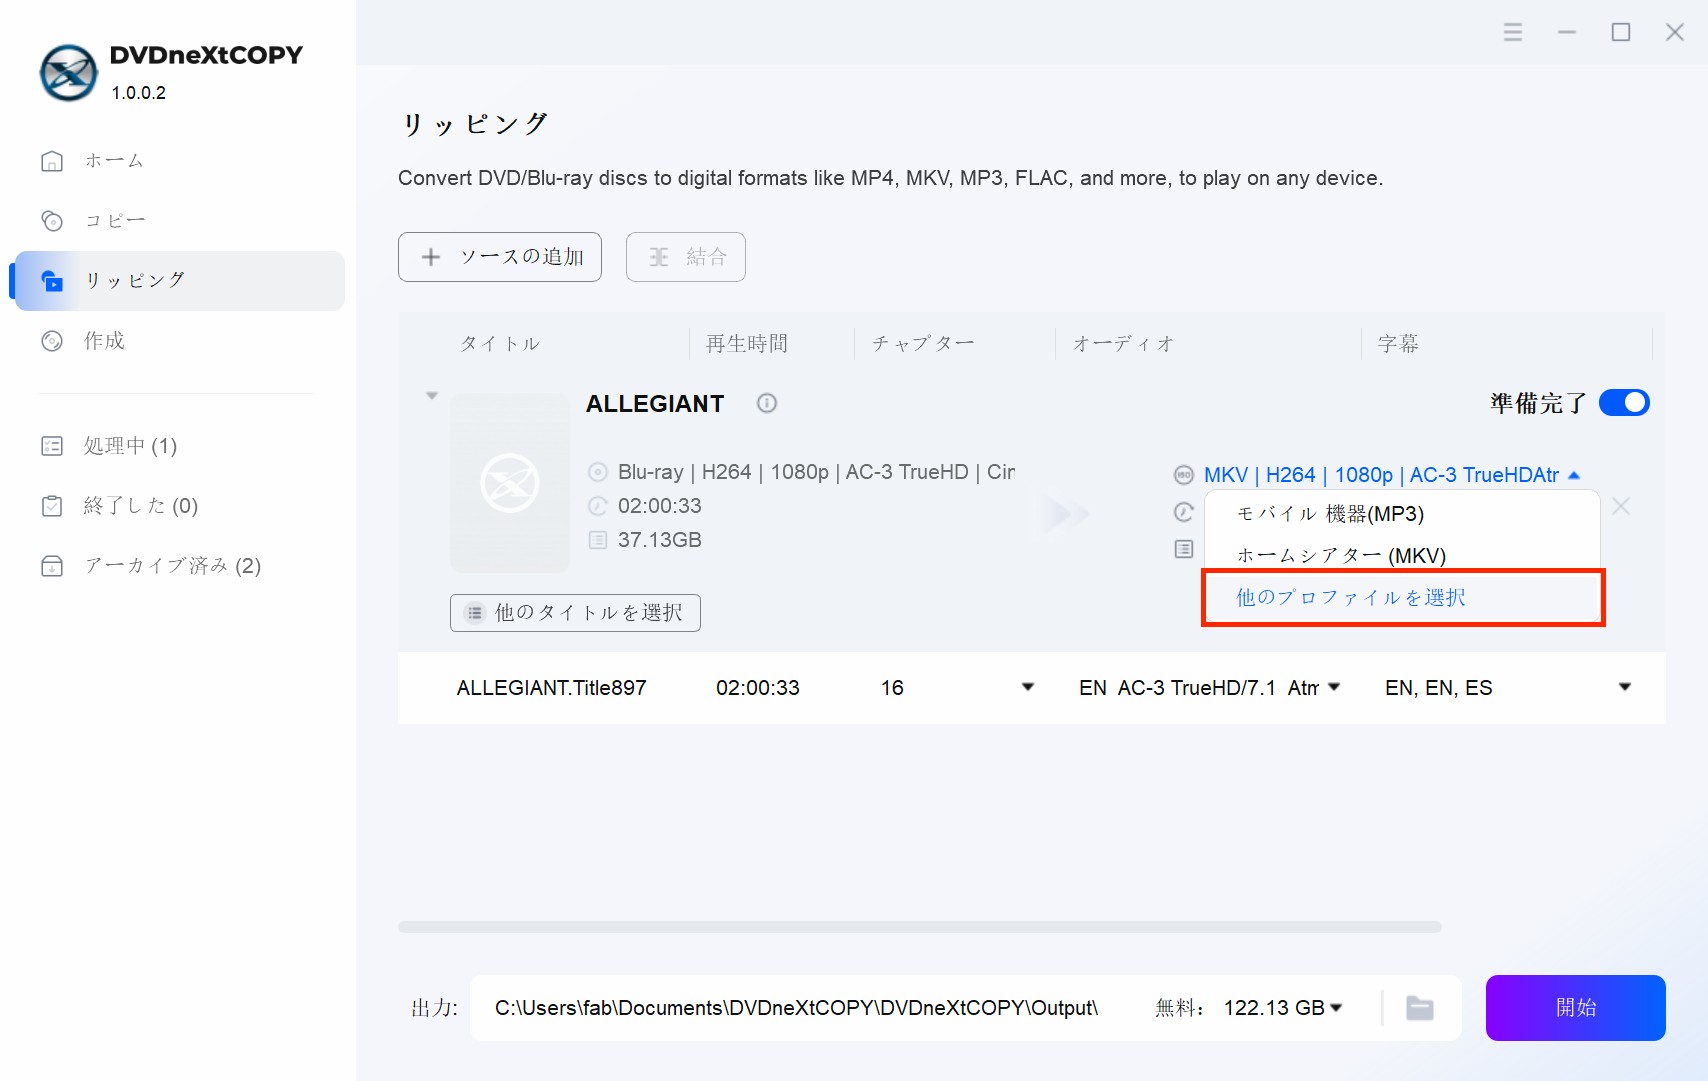The width and height of the screenshot is (1708, 1081).
Task: Click the 結合 merge button
Action: coord(686,257)
